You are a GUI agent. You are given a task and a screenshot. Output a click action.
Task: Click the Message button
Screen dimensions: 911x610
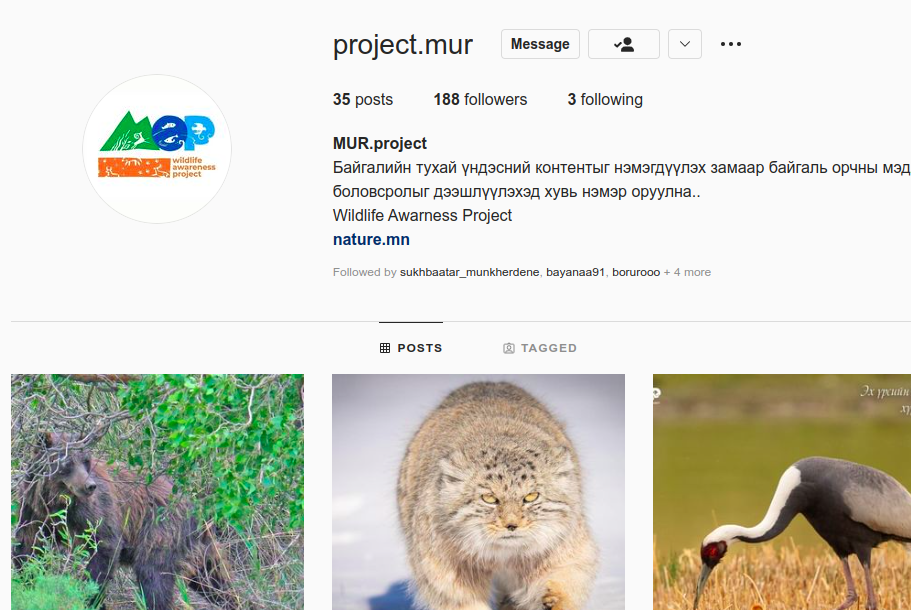[x=540, y=44]
